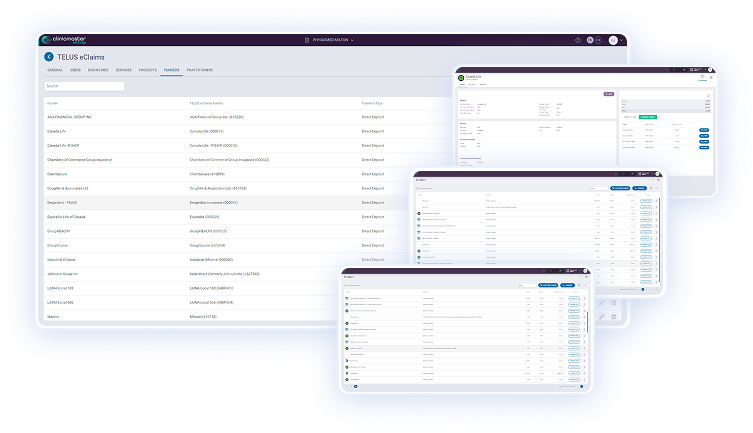Open the PRODUCTS tab

coord(147,70)
